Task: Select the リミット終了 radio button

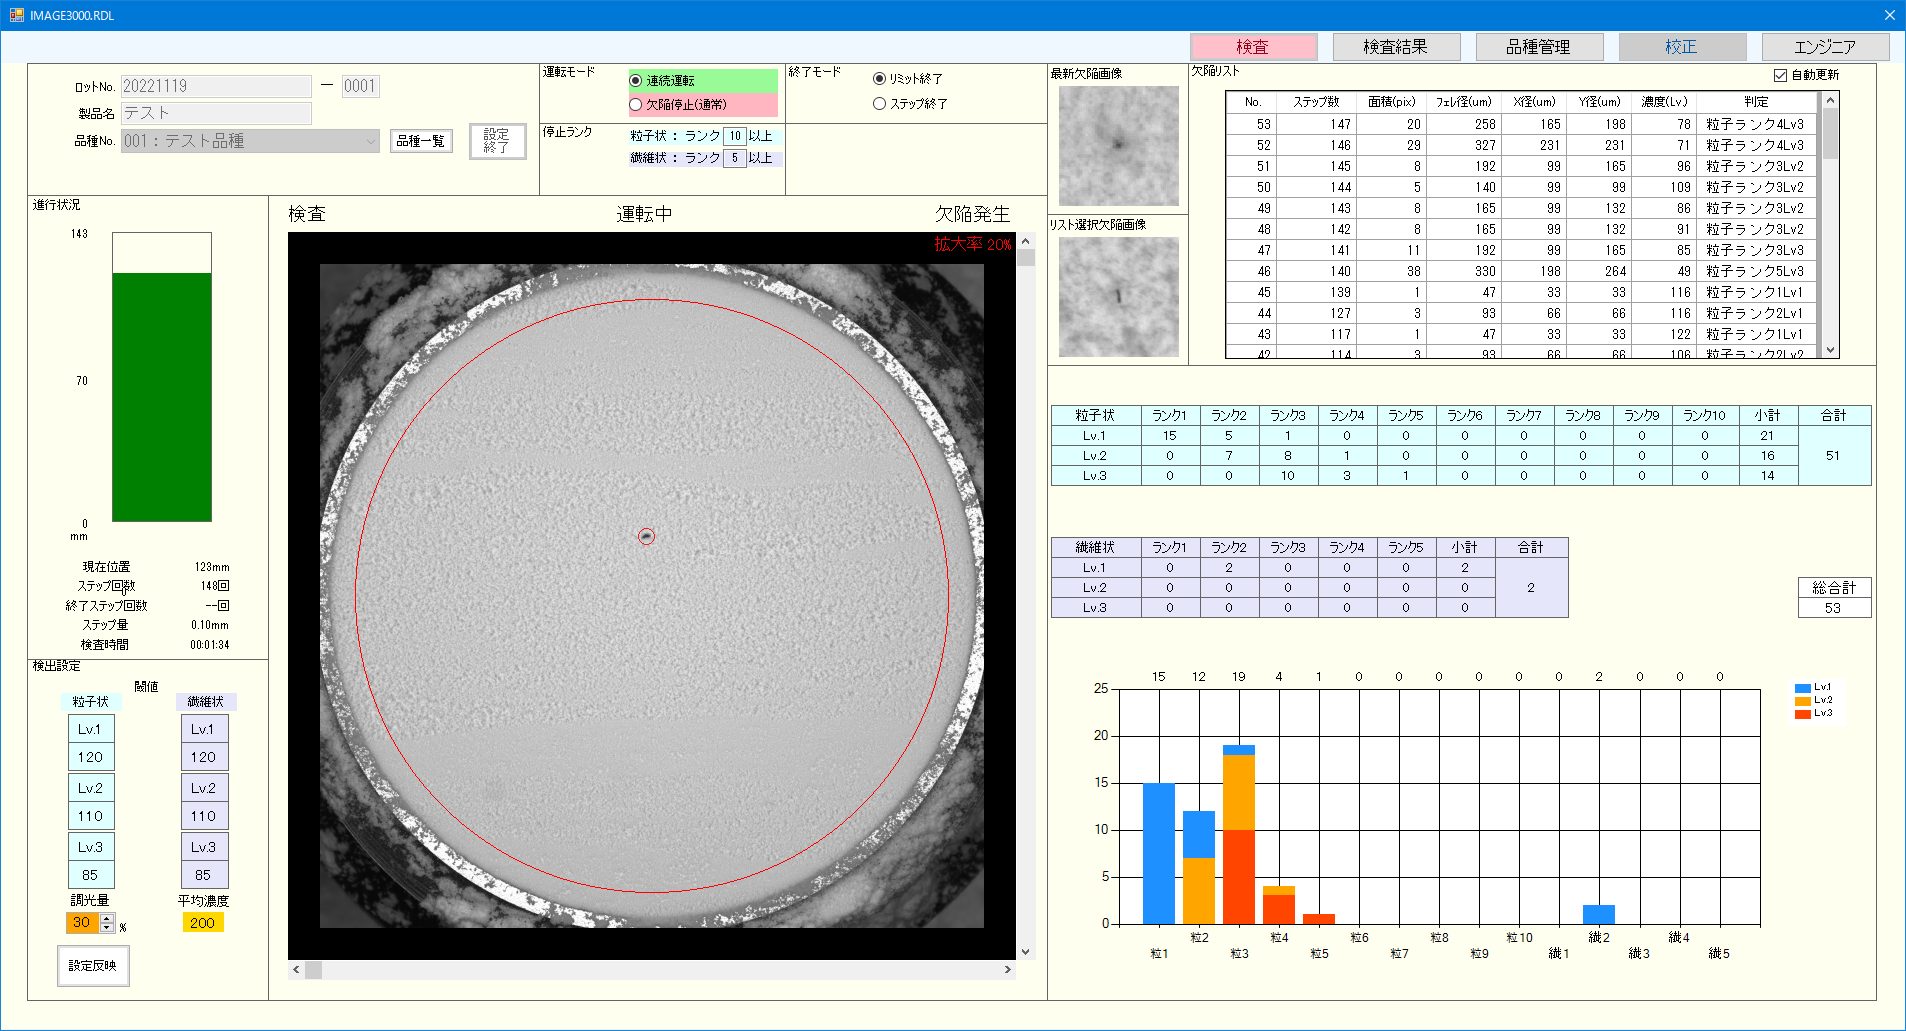Action: tap(877, 78)
